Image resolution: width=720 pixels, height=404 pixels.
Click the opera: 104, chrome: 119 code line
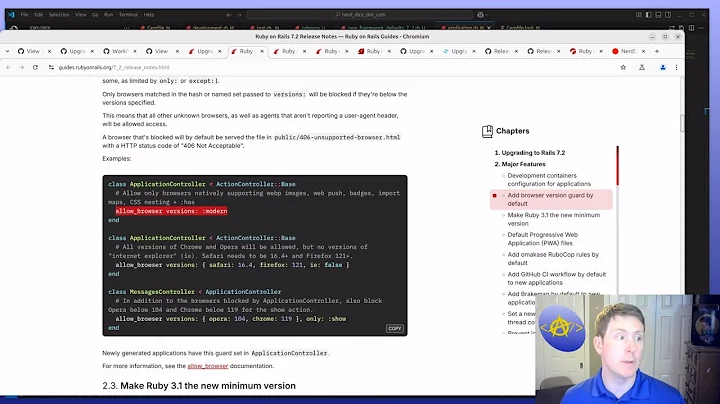point(231,319)
